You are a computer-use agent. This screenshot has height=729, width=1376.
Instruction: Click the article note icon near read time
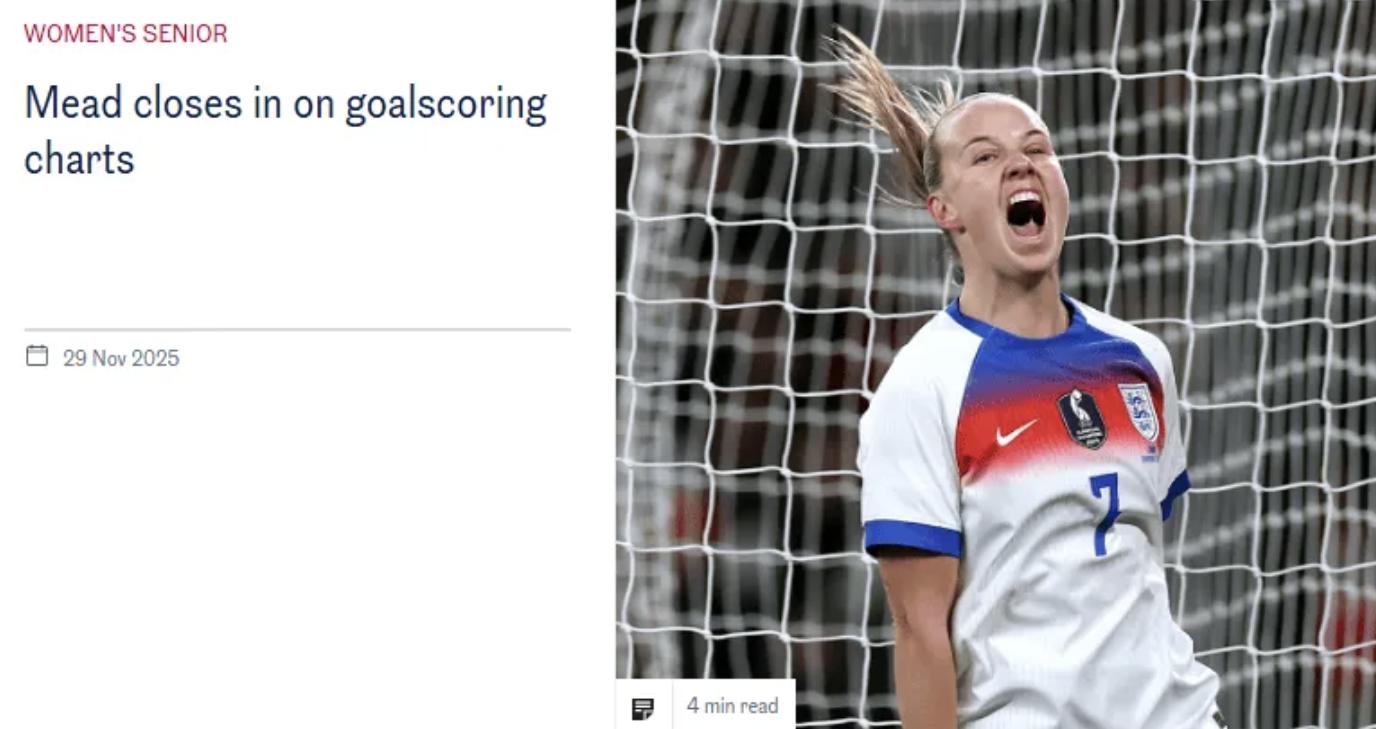pyautogui.click(x=643, y=708)
